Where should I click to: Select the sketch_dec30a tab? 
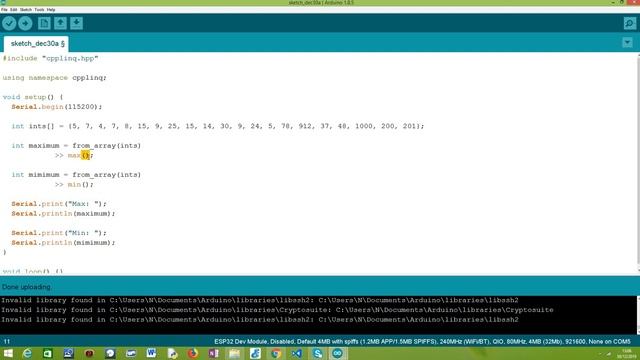[x=36, y=44]
